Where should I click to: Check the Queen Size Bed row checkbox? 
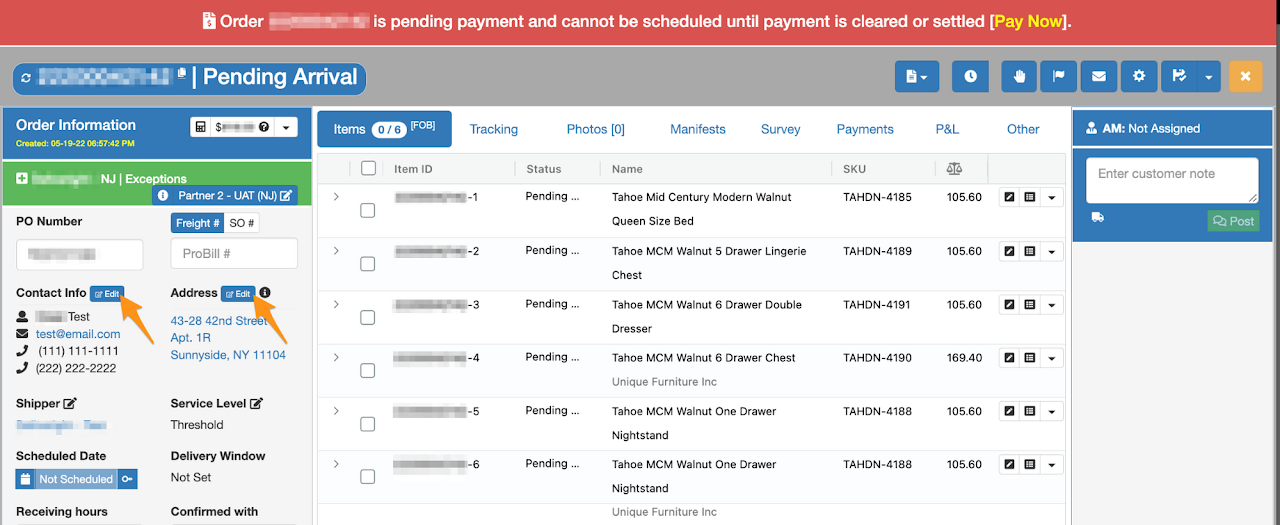367,210
